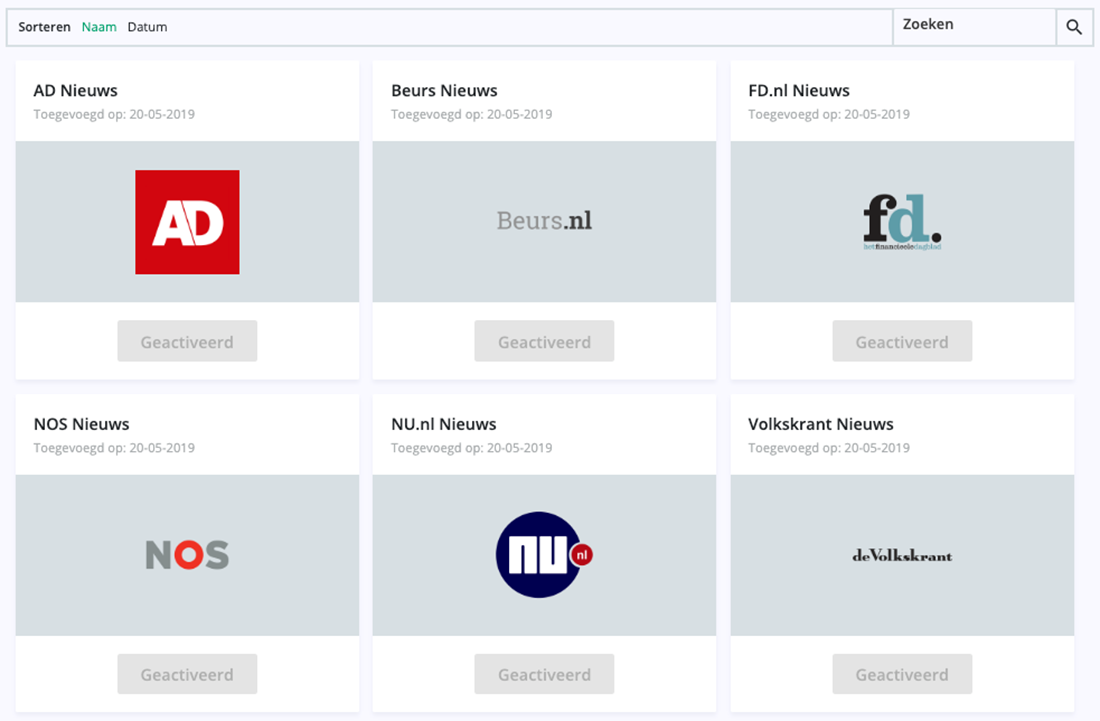Click Geactiveerd for NOS Nieuws
Image resolution: width=1100 pixels, height=721 pixels.
click(187, 674)
